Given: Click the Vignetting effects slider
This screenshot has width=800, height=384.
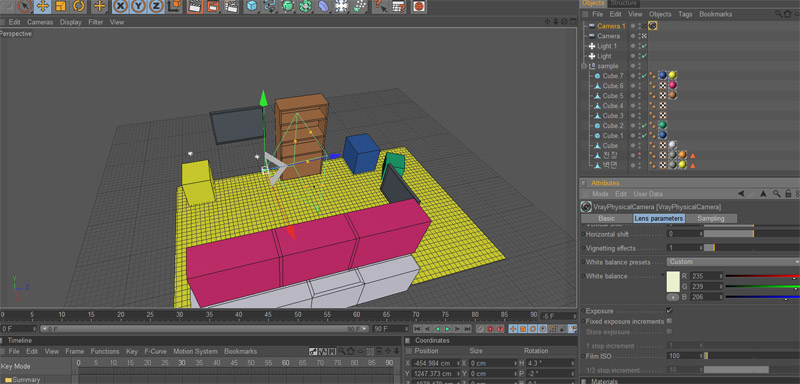Looking at the screenshot, I should coord(752,248).
